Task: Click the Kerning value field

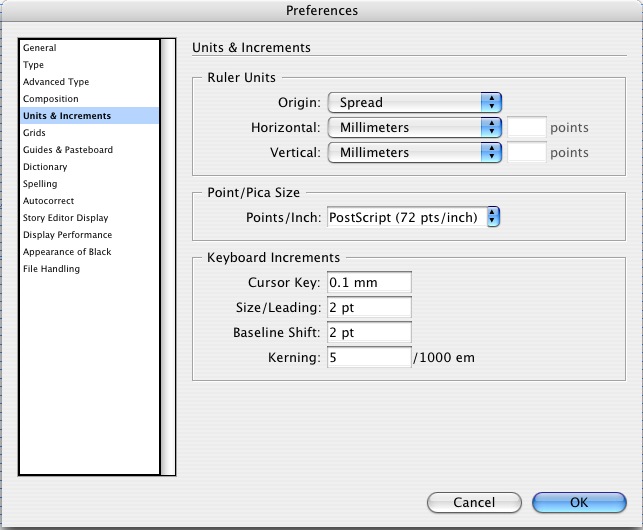Action: coord(369,357)
